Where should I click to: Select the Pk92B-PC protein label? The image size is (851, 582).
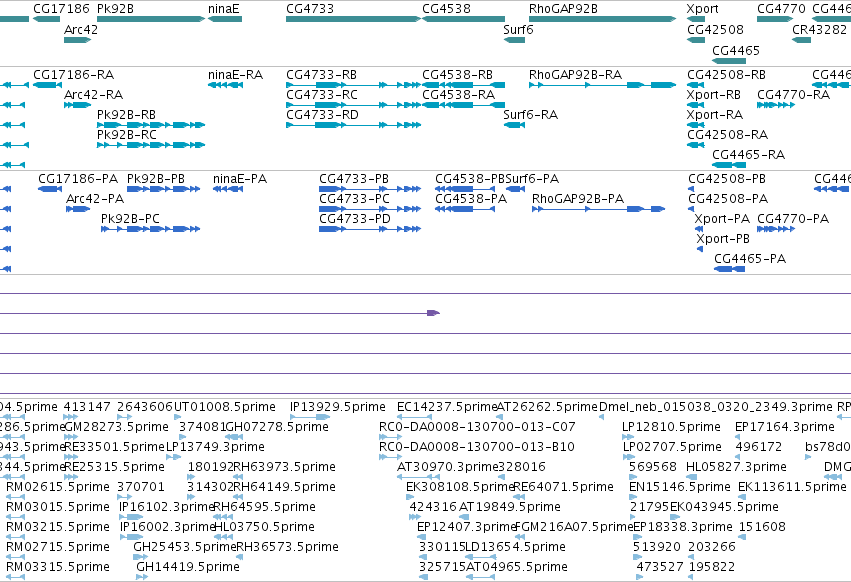(x=130, y=218)
